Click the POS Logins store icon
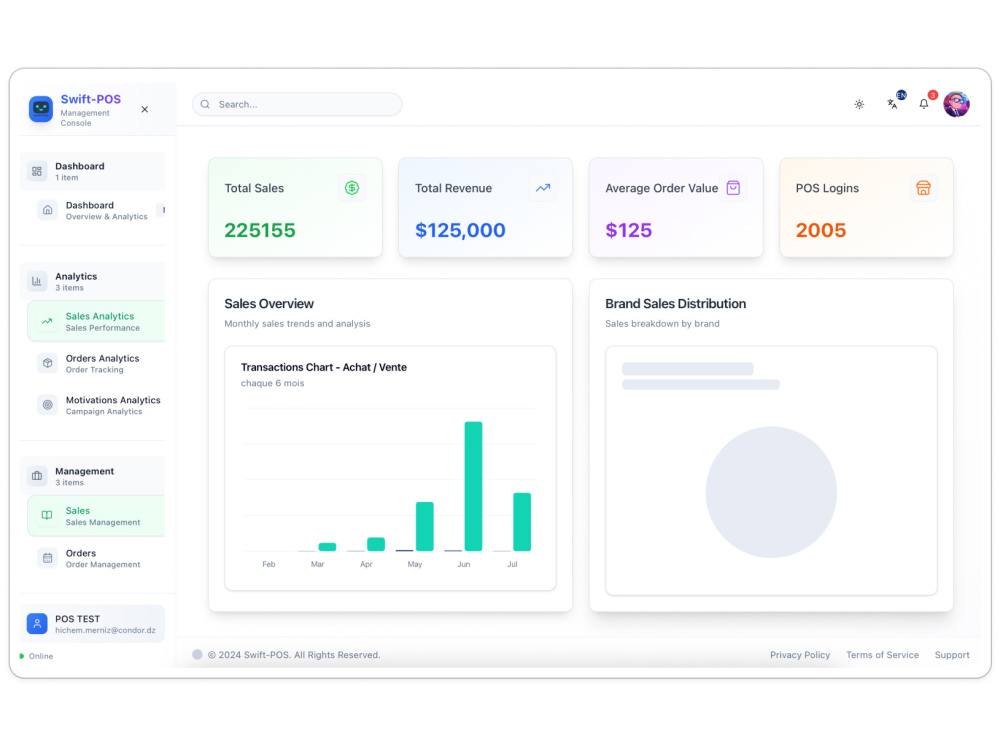 [923, 188]
